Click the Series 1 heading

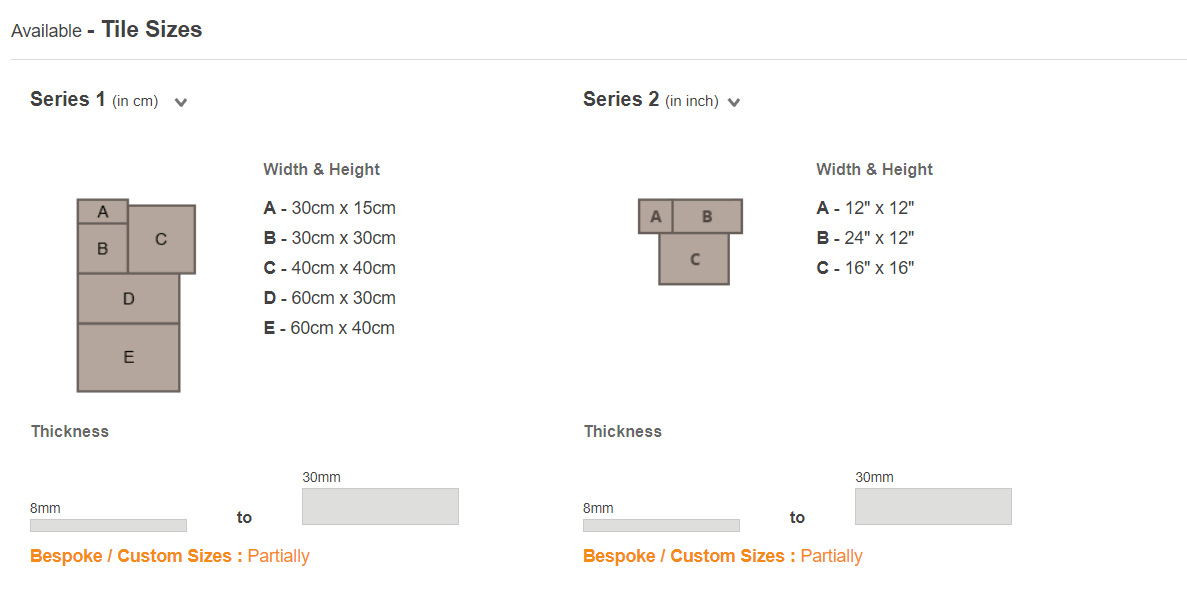coord(67,99)
